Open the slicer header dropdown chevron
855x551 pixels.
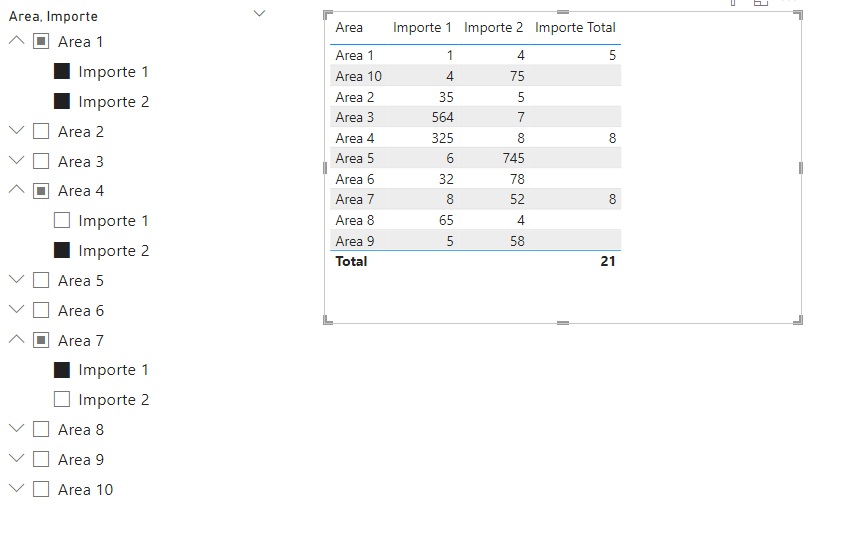click(x=260, y=13)
